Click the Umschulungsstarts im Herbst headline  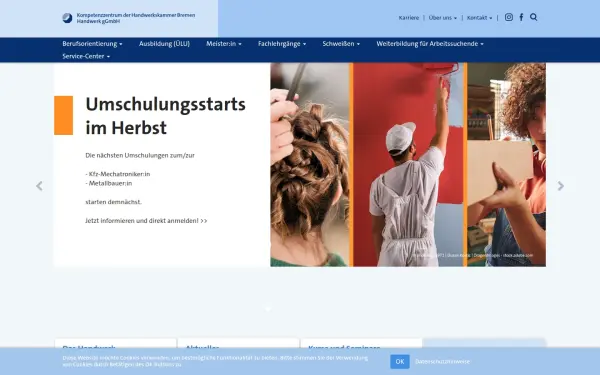pos(165,116)
